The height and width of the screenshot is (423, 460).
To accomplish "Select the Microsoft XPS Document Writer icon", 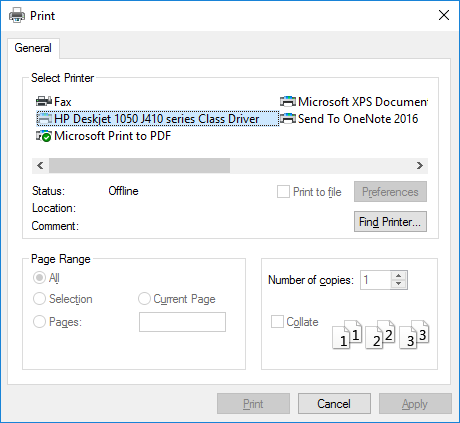I will click(288, 101).
